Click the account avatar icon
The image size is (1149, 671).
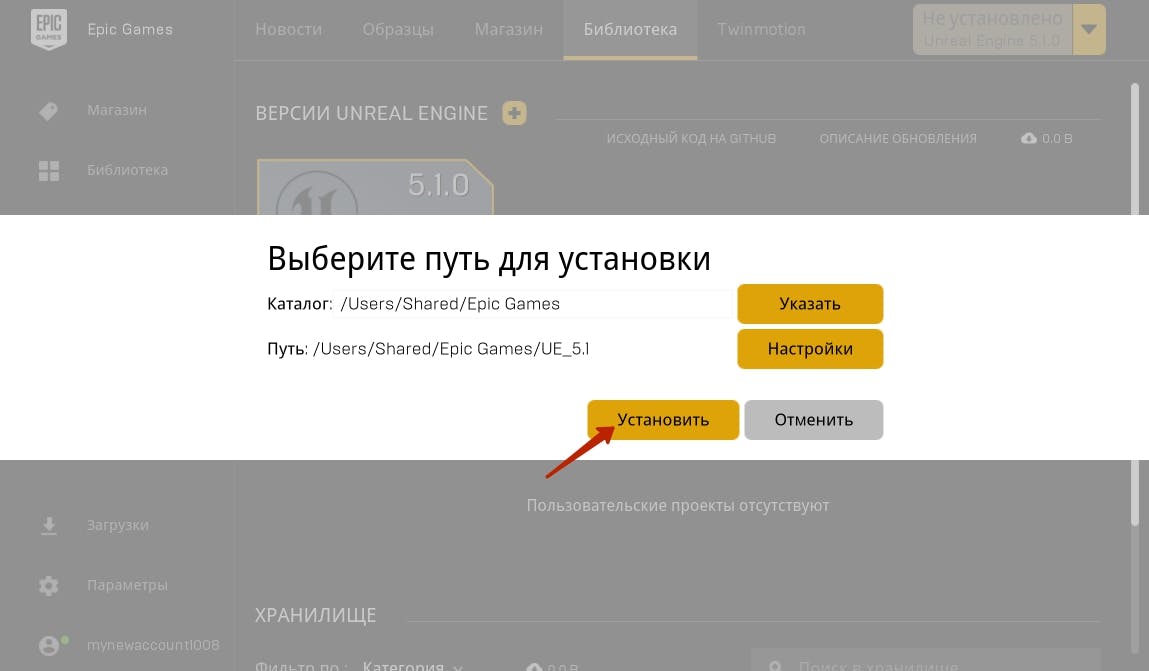[51, 645]
